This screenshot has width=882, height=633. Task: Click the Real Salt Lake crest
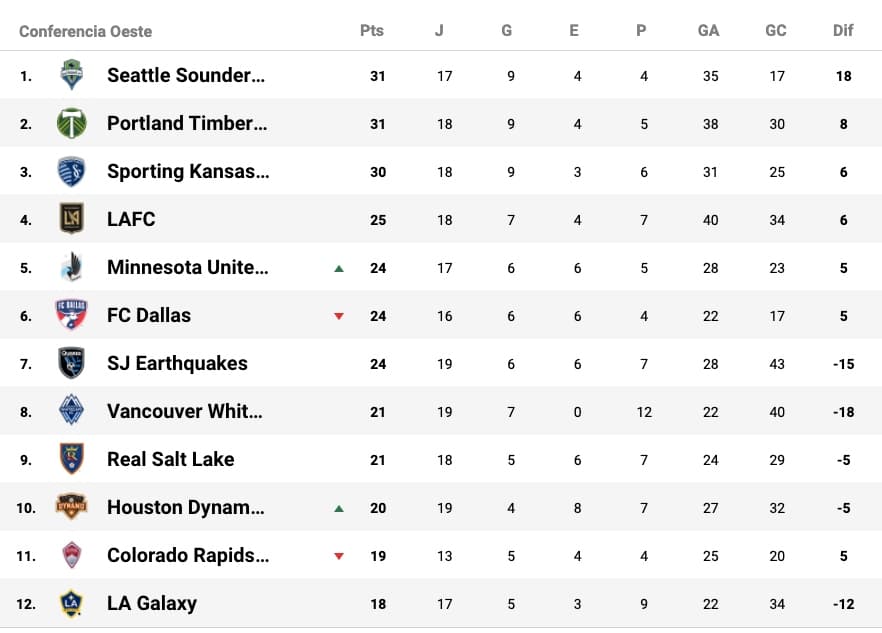point(71,459)
